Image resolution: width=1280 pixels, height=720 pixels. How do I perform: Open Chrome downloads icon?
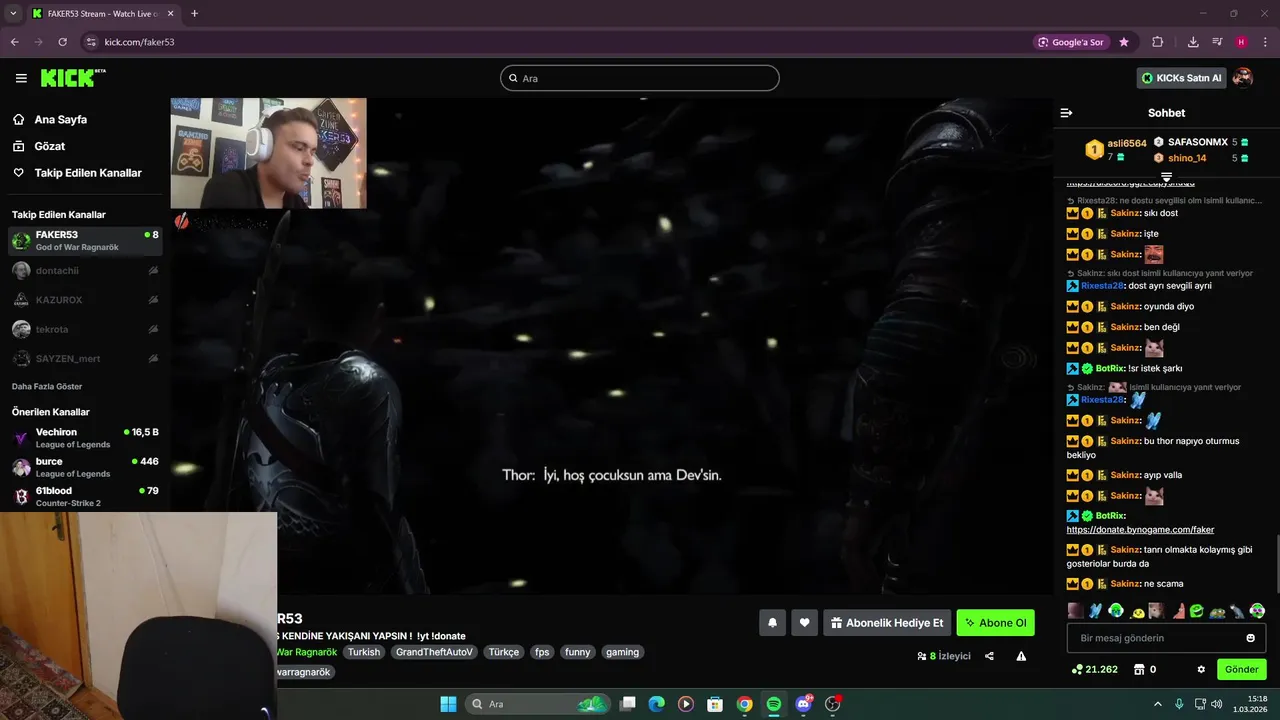1193,42
